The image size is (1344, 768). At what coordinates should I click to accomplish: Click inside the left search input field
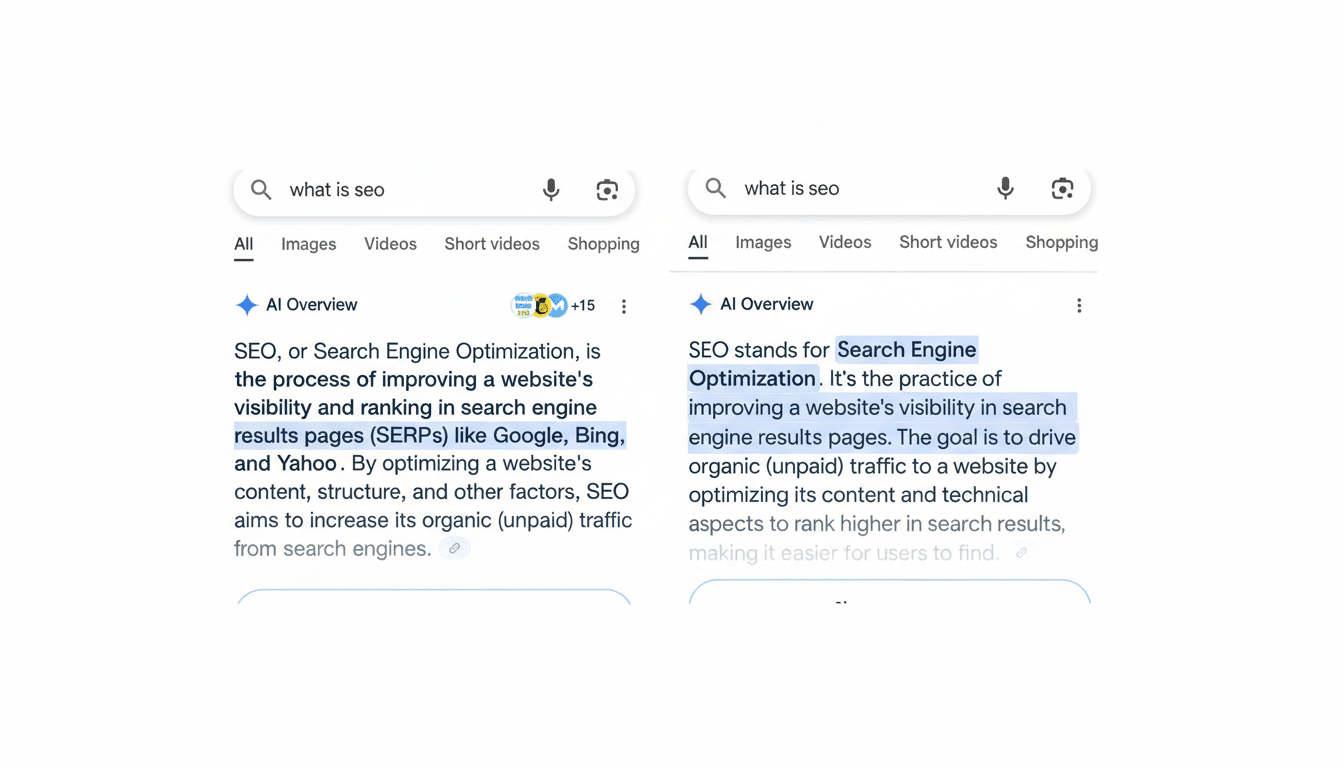(x=380, y=189)
